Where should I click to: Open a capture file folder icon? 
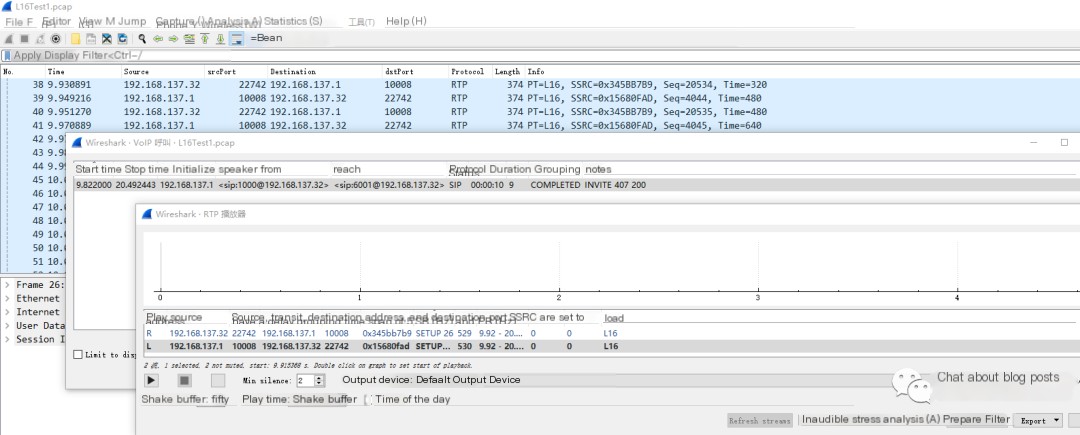pos(75,39)
